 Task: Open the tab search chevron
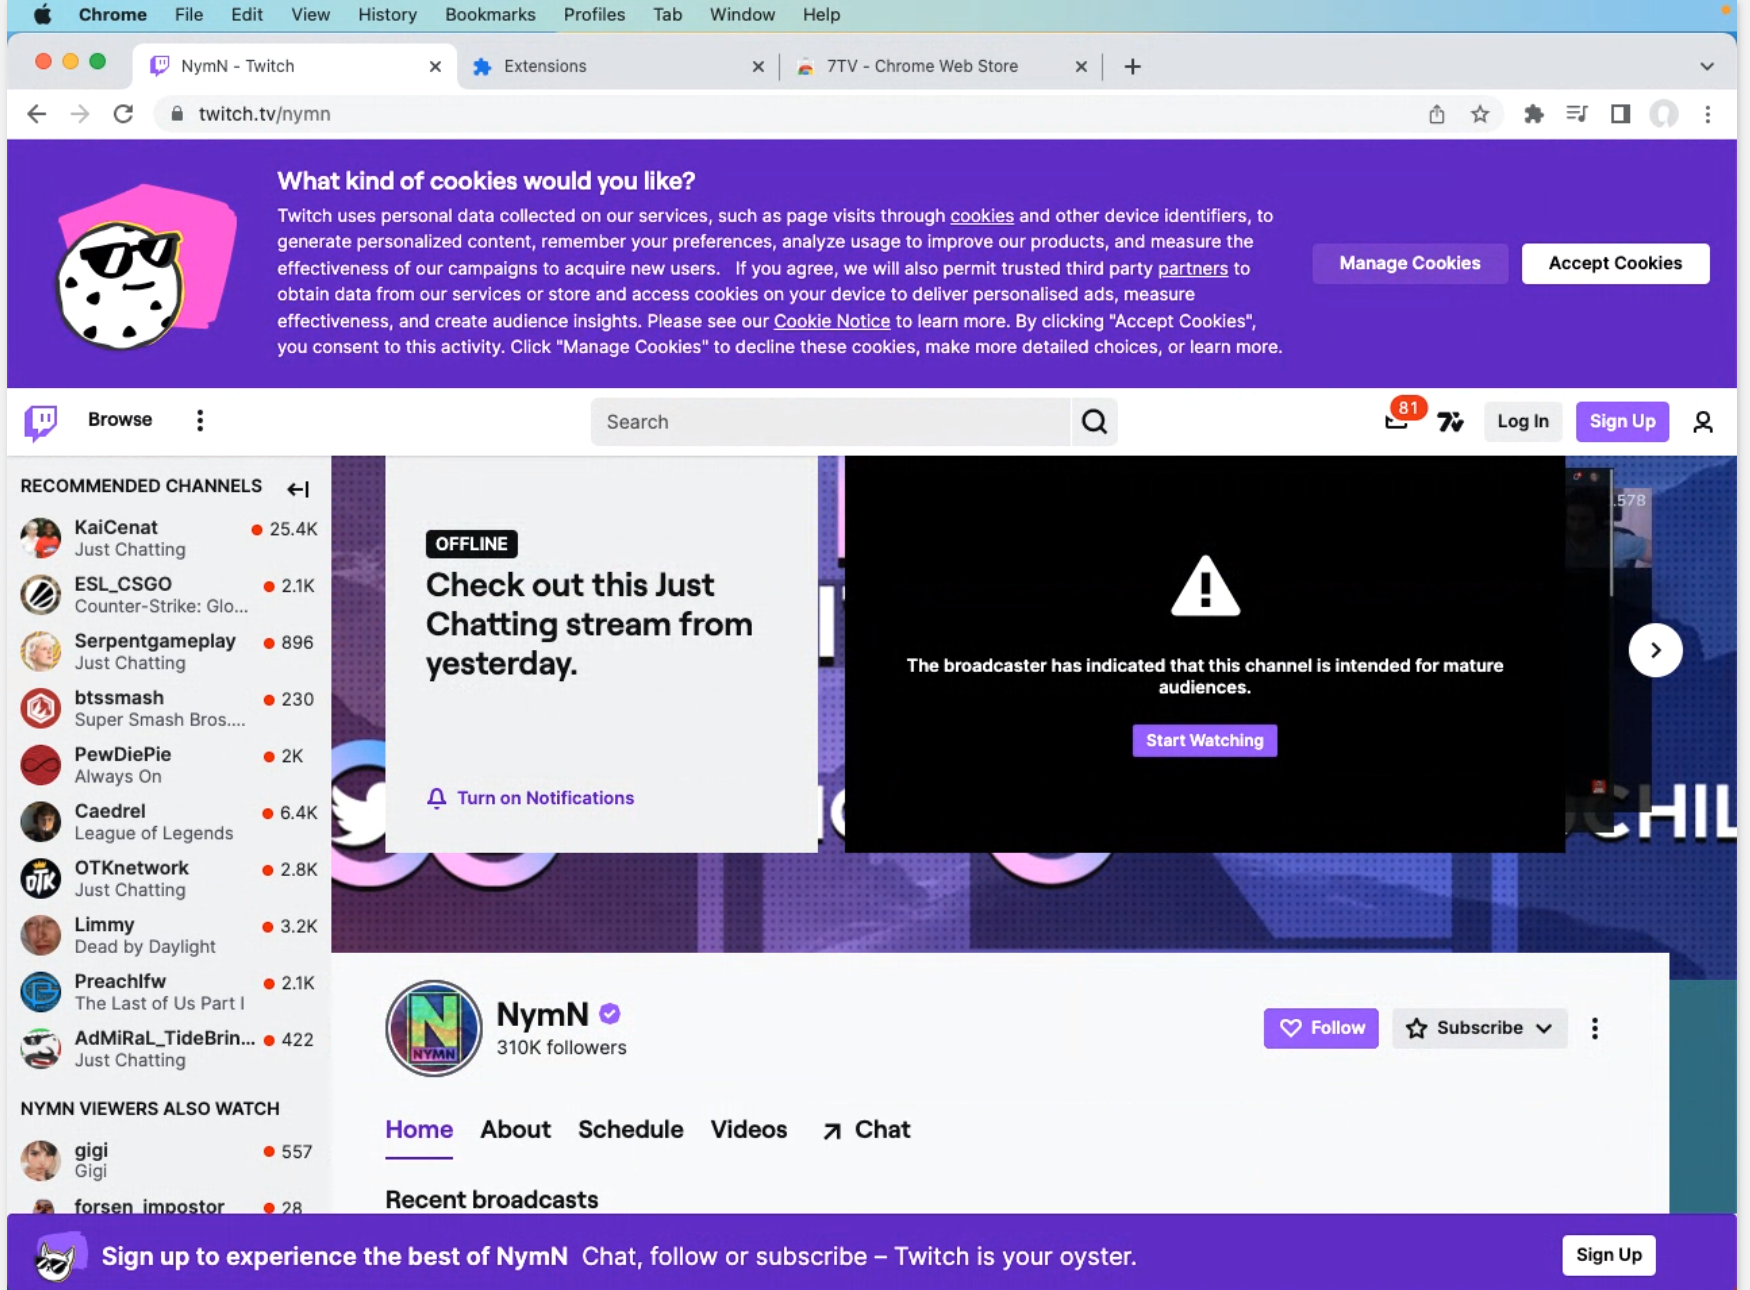pos(1707,66)
